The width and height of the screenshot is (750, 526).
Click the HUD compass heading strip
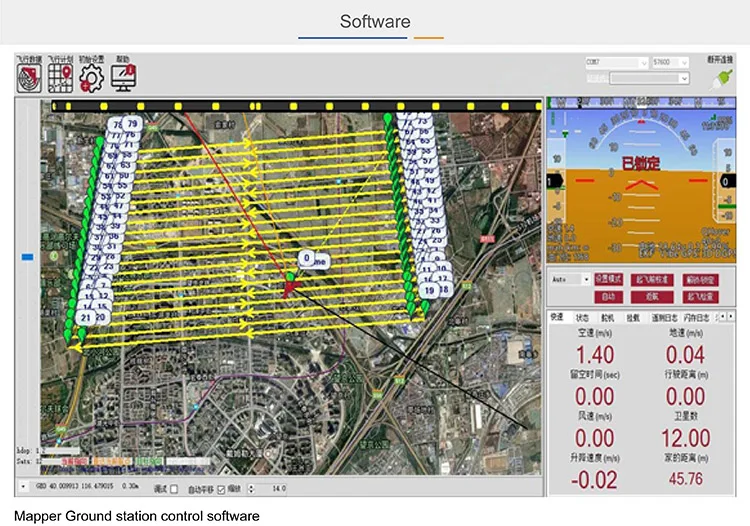tap(641, 102)
